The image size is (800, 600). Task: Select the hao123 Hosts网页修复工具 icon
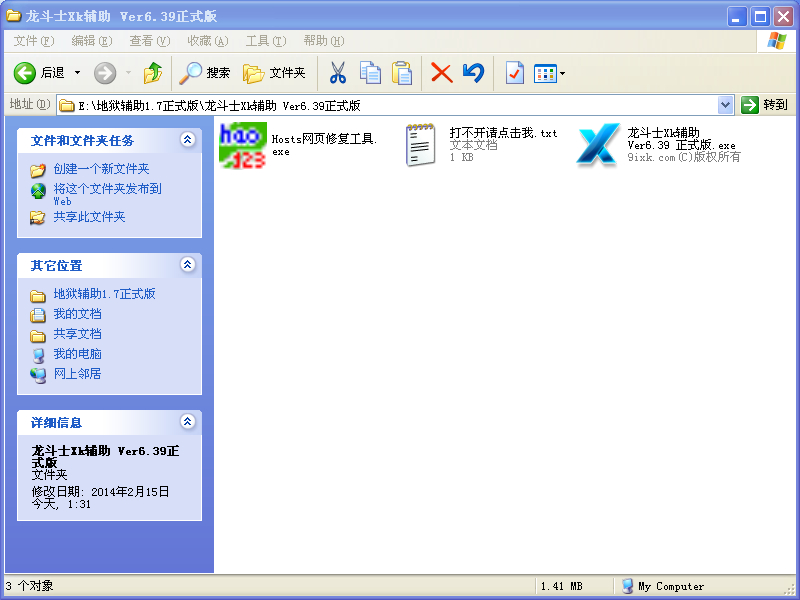click(x=243, y=145)
